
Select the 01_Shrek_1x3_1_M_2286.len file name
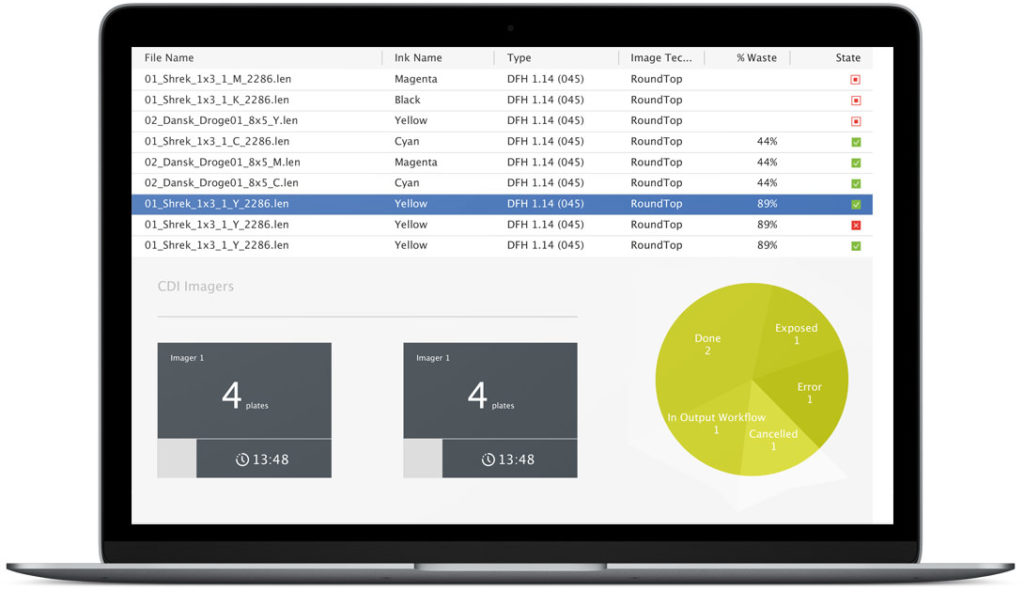pos(217,79)
